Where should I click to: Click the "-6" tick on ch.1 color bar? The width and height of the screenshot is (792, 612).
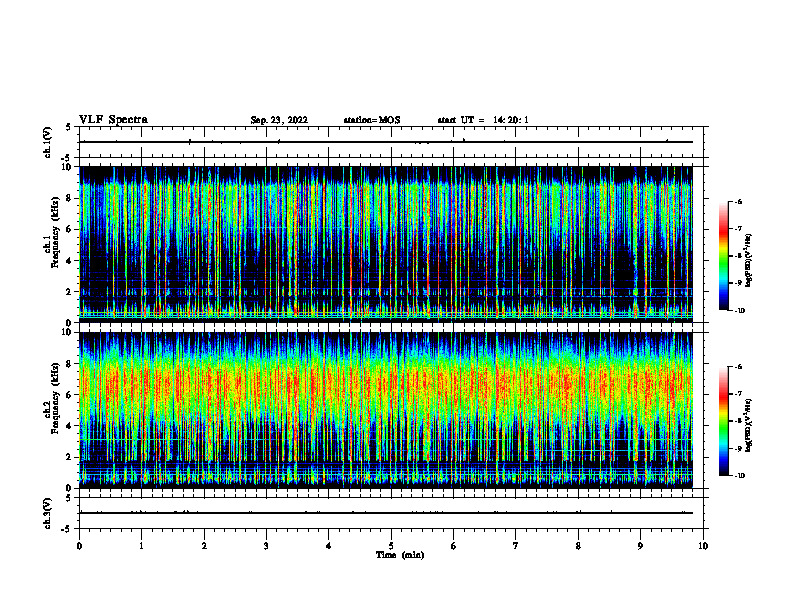click(x=738, y=202)
